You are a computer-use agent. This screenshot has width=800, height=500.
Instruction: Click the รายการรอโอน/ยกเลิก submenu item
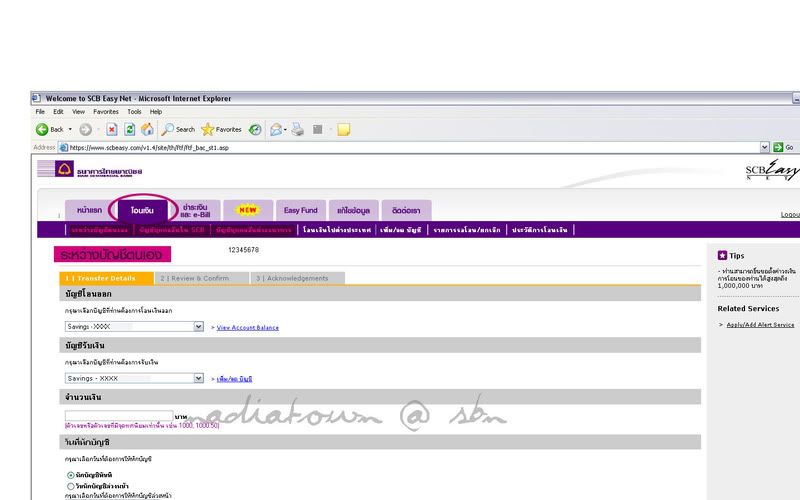point(467,230)
